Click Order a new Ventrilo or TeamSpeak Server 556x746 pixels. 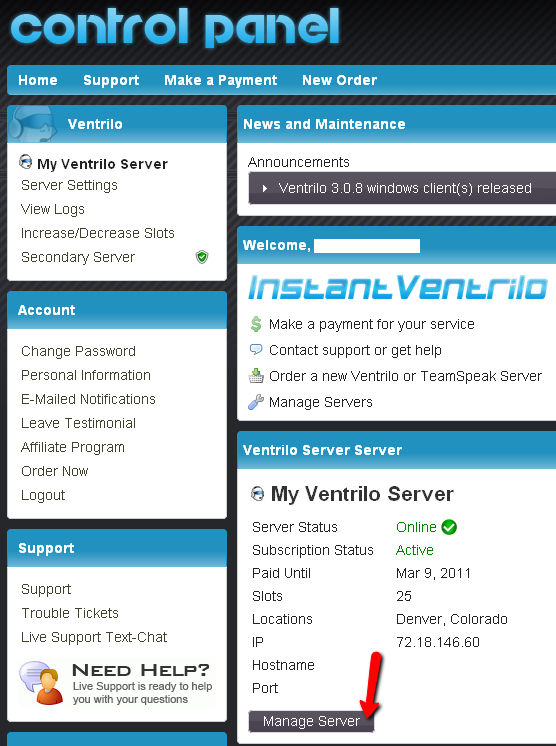[x=406, y=376]
